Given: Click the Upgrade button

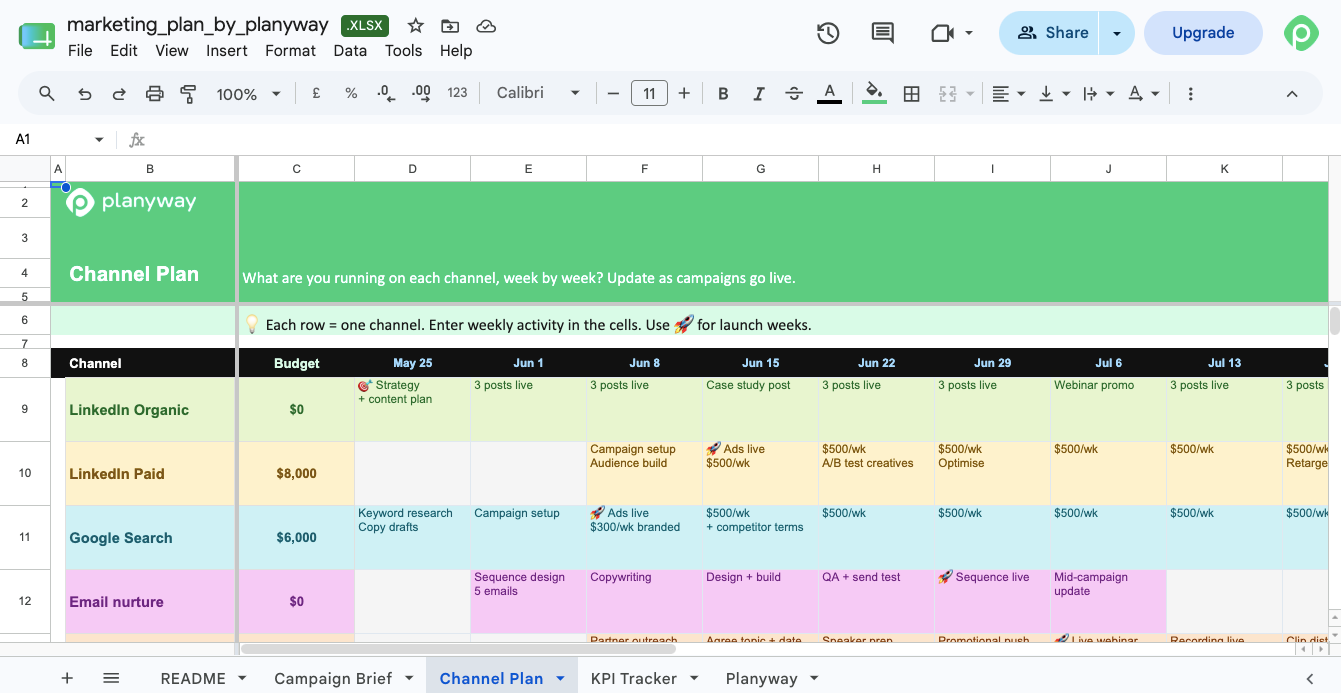Looking at the screenshot, I should [1203, 33].
